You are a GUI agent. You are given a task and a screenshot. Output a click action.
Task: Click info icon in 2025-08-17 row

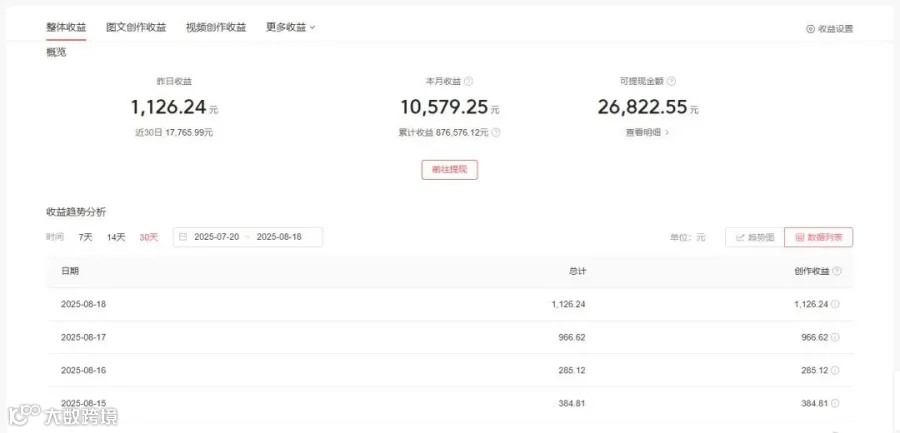pos(835,337)
